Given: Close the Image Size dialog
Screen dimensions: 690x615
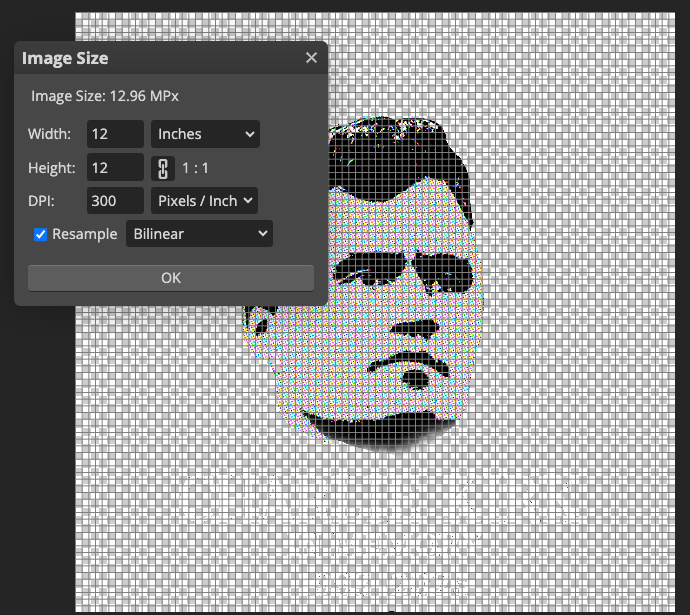Looking at the screenshot, I should click(x=311, y=58).
